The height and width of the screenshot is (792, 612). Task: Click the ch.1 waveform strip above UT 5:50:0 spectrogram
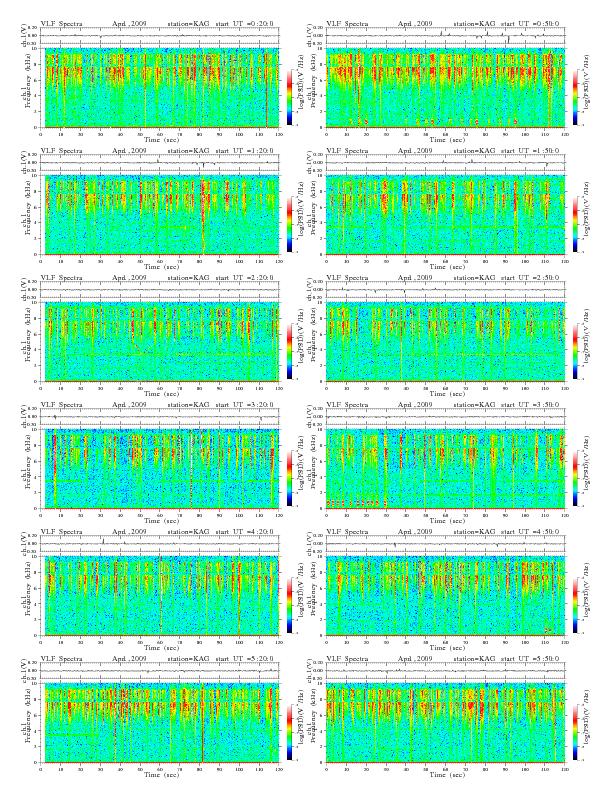click(x=445, y=671)
